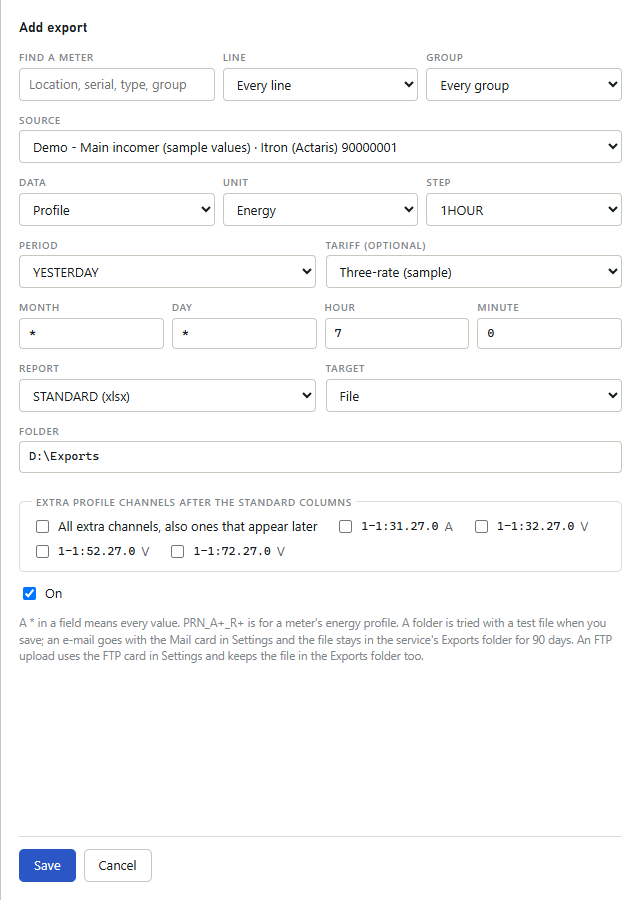Check the 1-1:72.27.0 V channel checkbox
The image size is (640, 900).
pyautogui.click(x=177, y=552)
